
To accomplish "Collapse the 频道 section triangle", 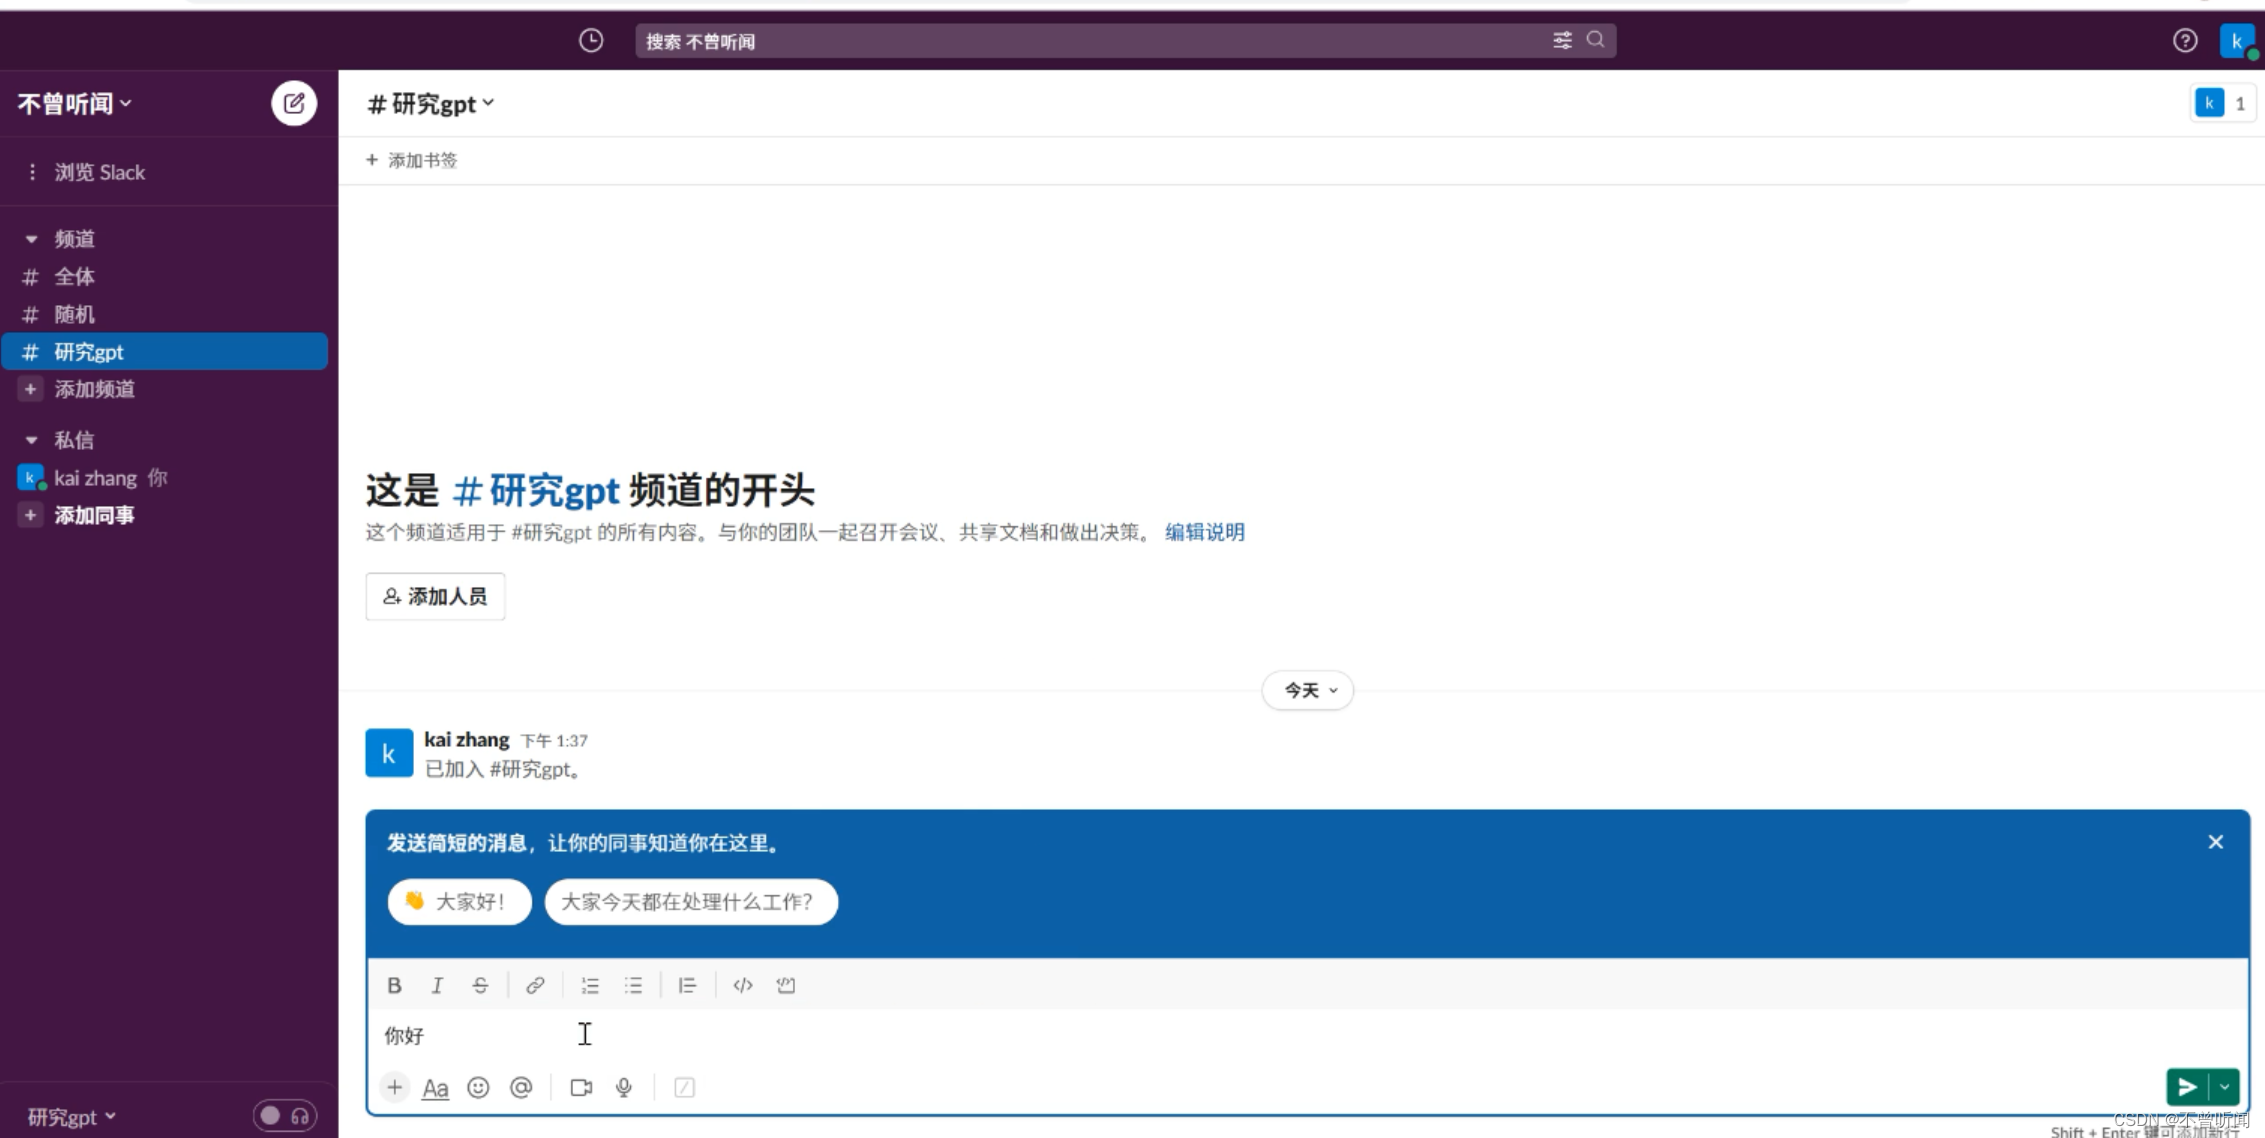I will tap(31, 239).
